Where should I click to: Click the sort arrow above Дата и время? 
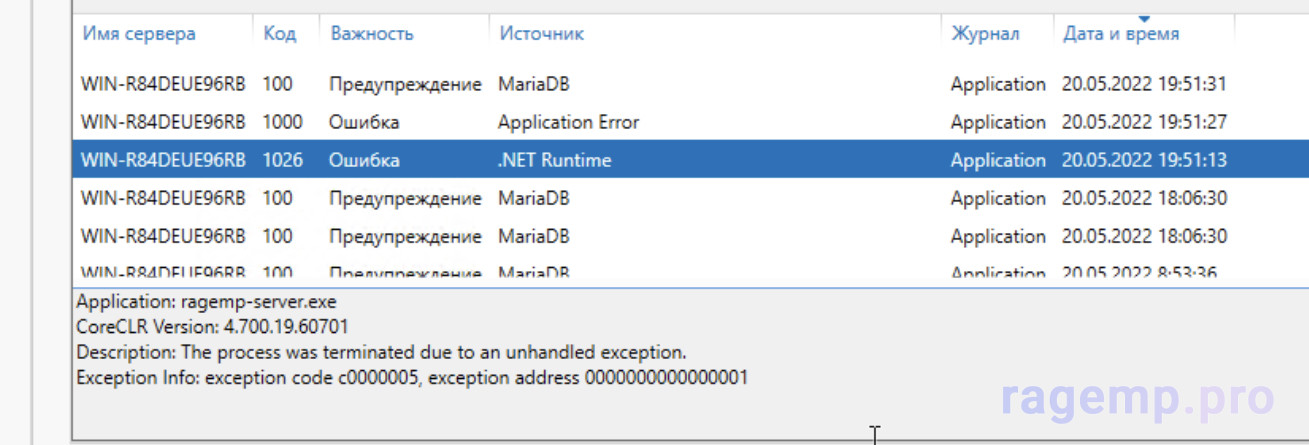tap(1144, 19)
